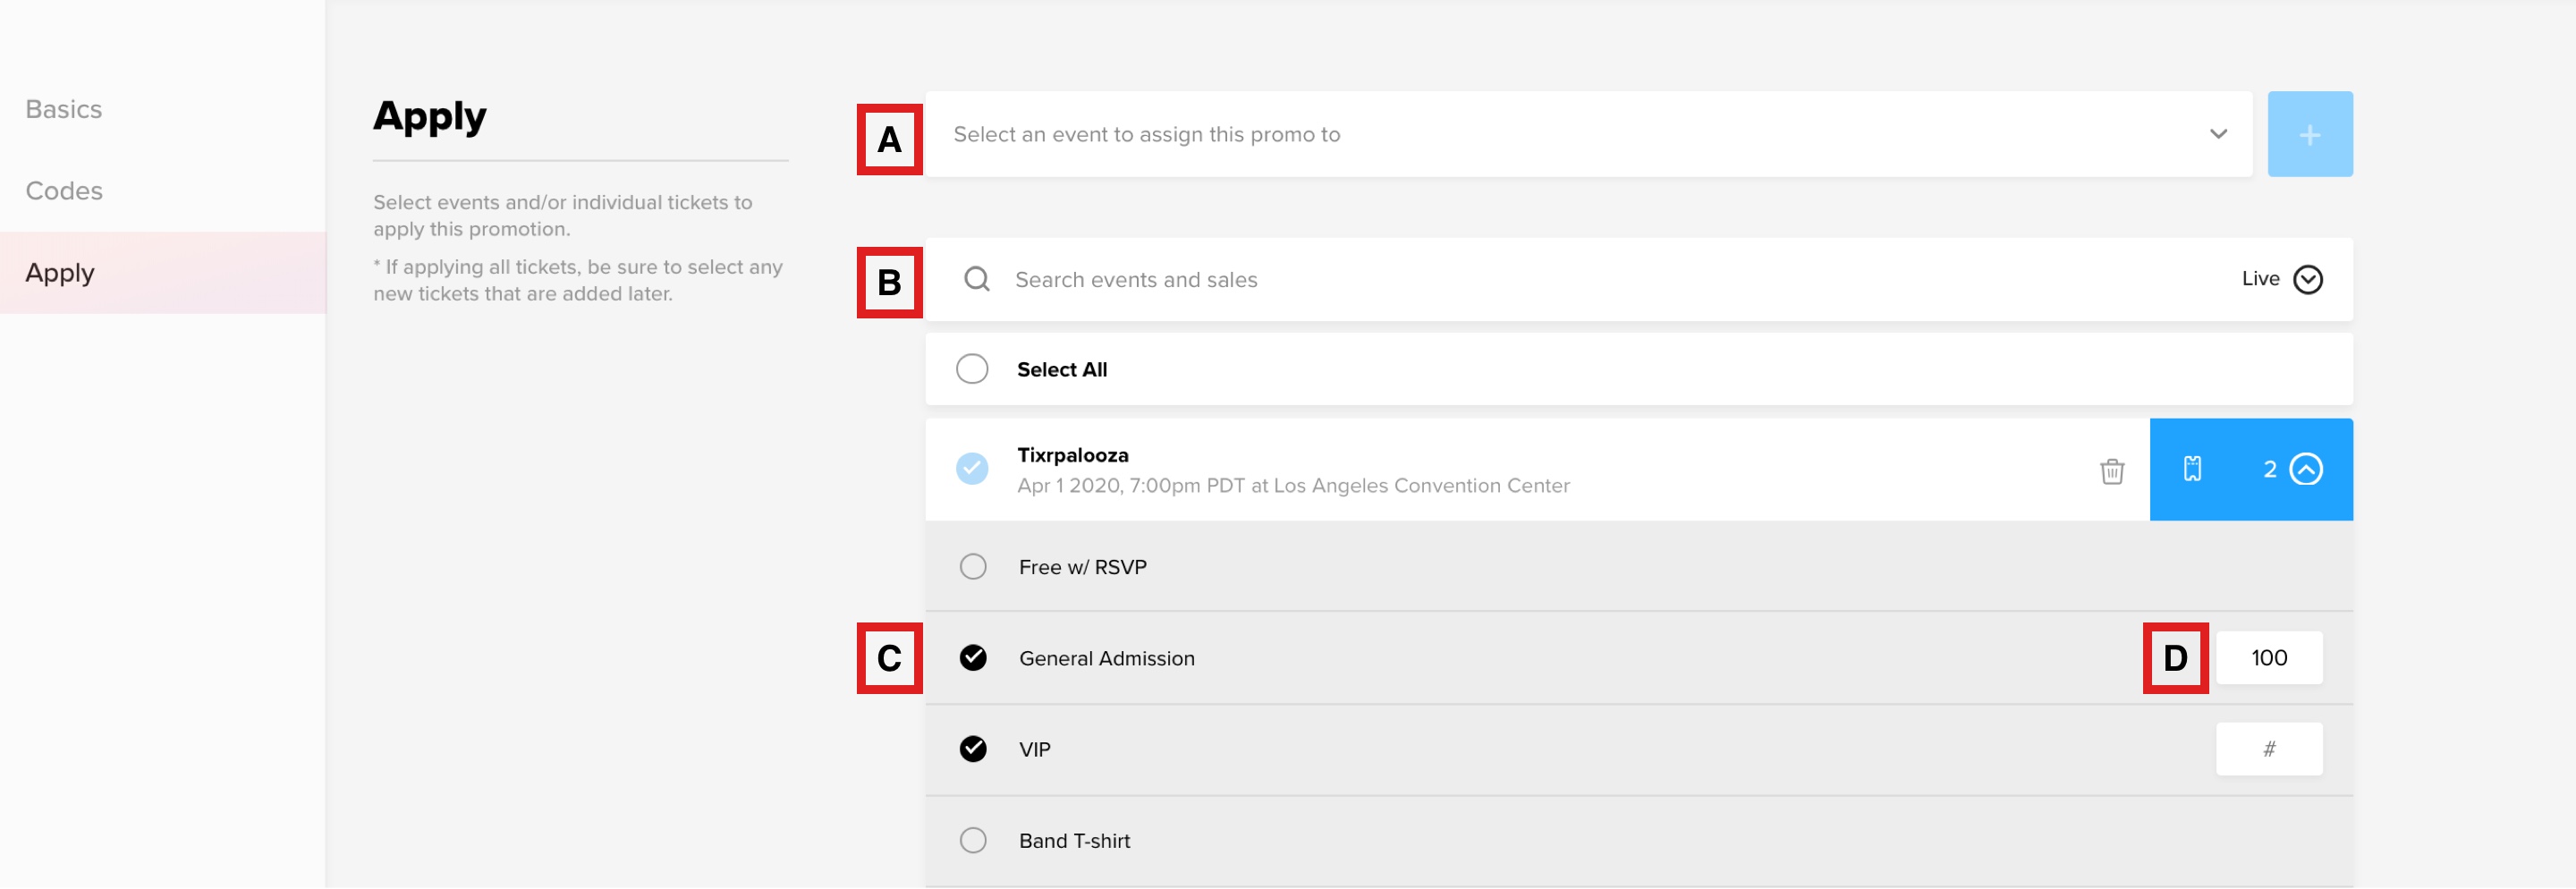Delete Tixrpalooza using the trash icon

click(2111, 471)
